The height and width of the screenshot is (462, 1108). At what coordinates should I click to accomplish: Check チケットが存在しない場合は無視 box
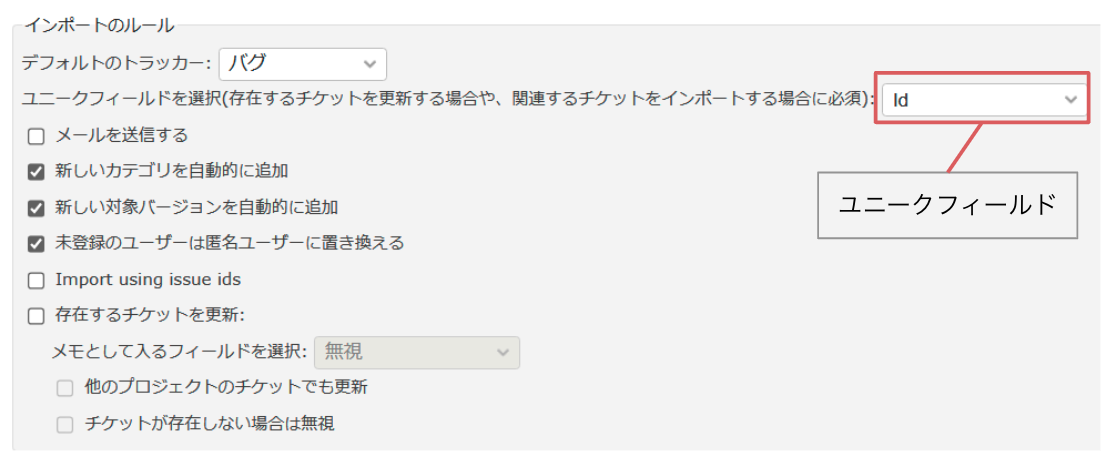pos(65,424)
